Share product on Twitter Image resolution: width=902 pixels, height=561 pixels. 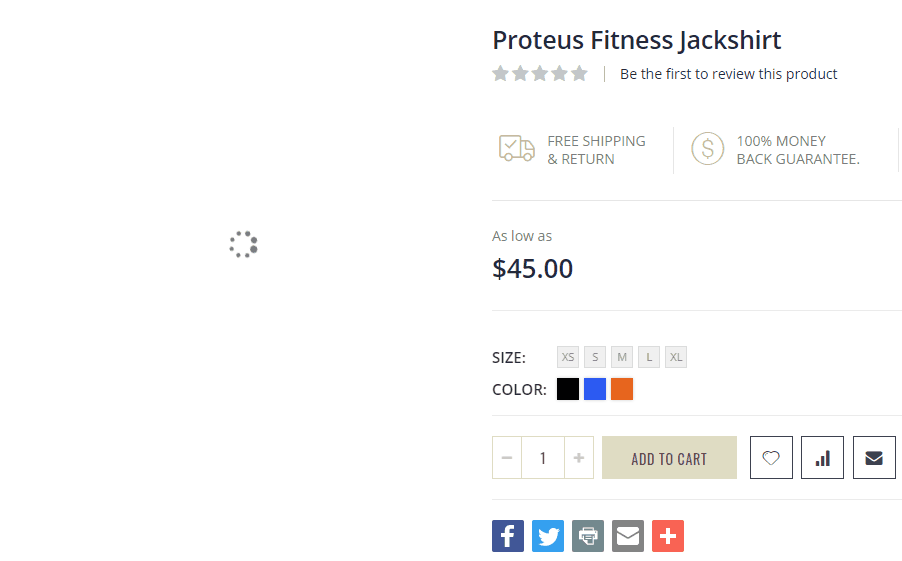(548, 536)
